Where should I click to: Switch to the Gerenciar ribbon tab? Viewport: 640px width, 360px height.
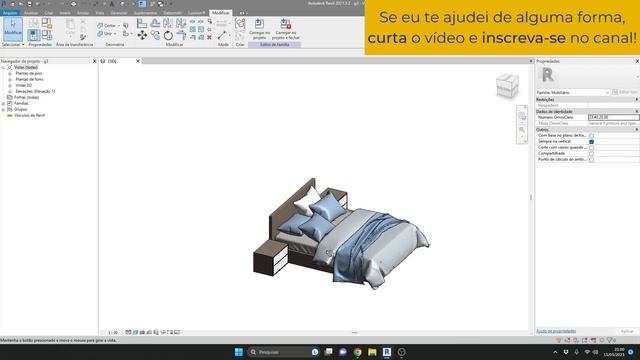coord(118,13)
